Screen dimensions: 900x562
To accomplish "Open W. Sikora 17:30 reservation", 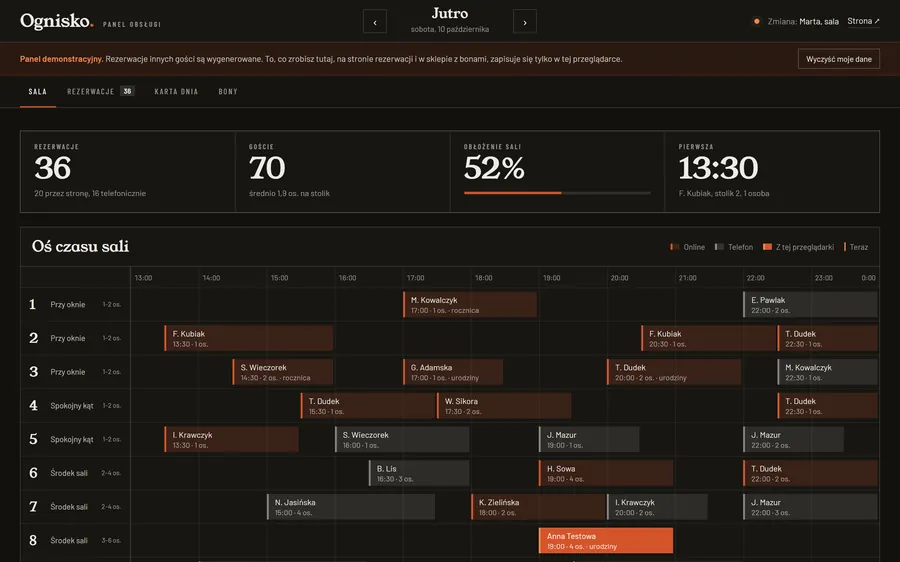I will (x=504, y=405).
